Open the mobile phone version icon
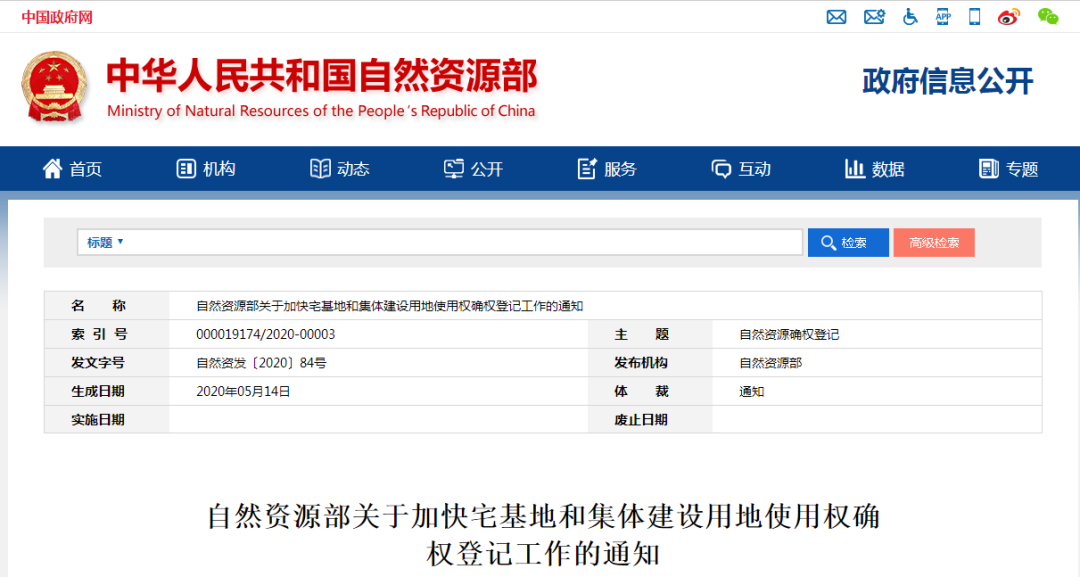1080x577 pixels. click(975, 17)
